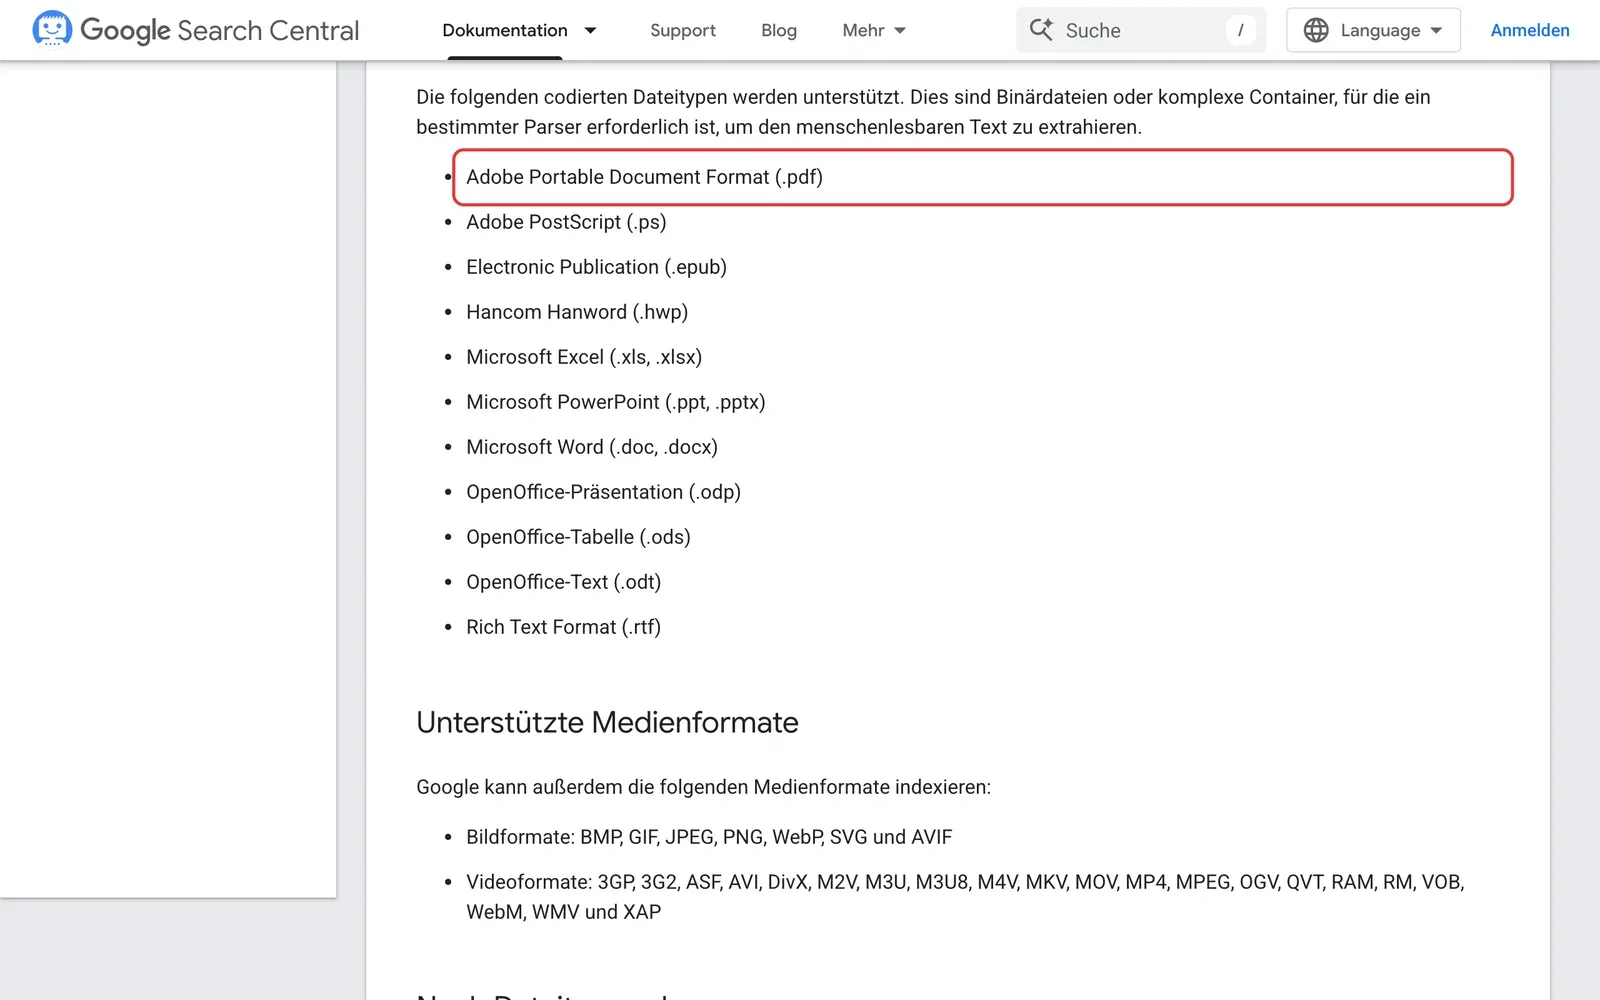Click the Adobe PostScript (.ps) list item

coord(566,222)
